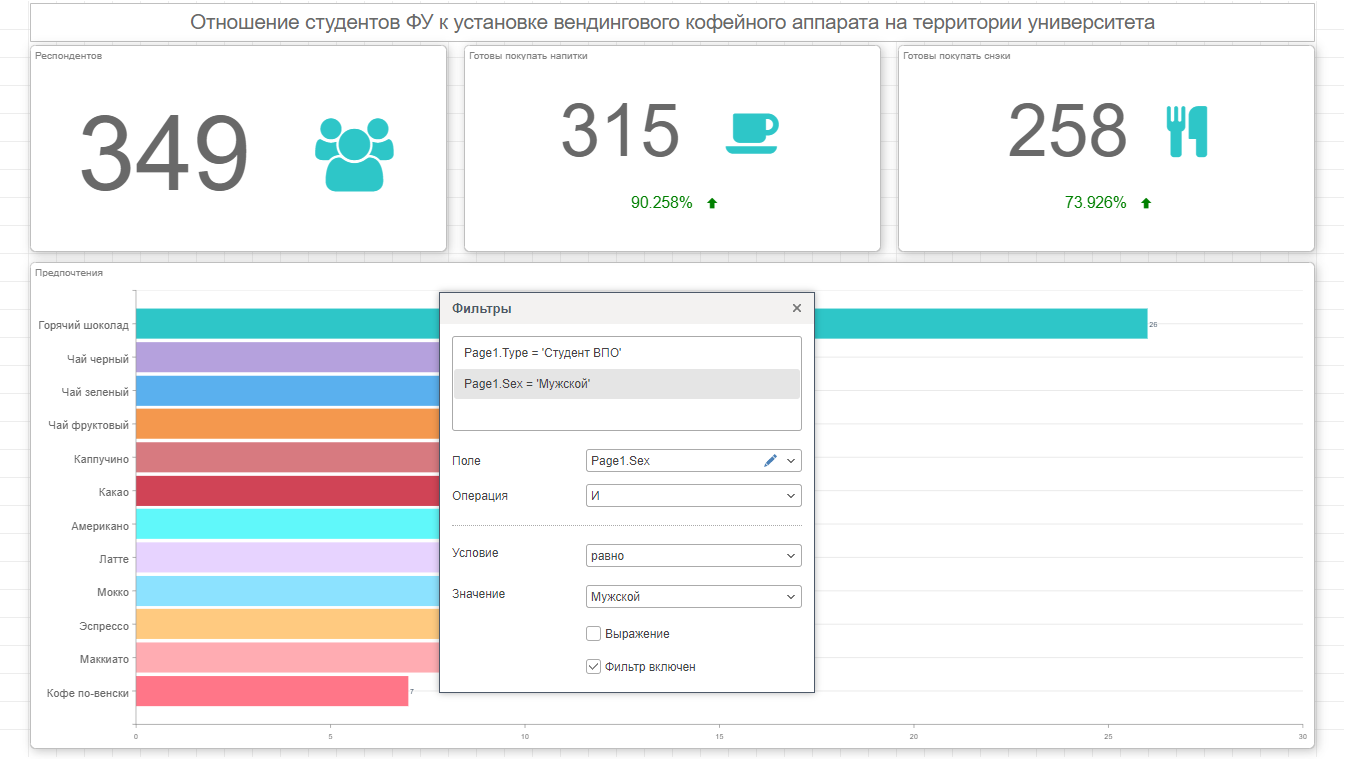This screenshot has height=759, width=1345.
Task: Click the pencil edit icon in Поле field
Action: (x=770, y=461)
